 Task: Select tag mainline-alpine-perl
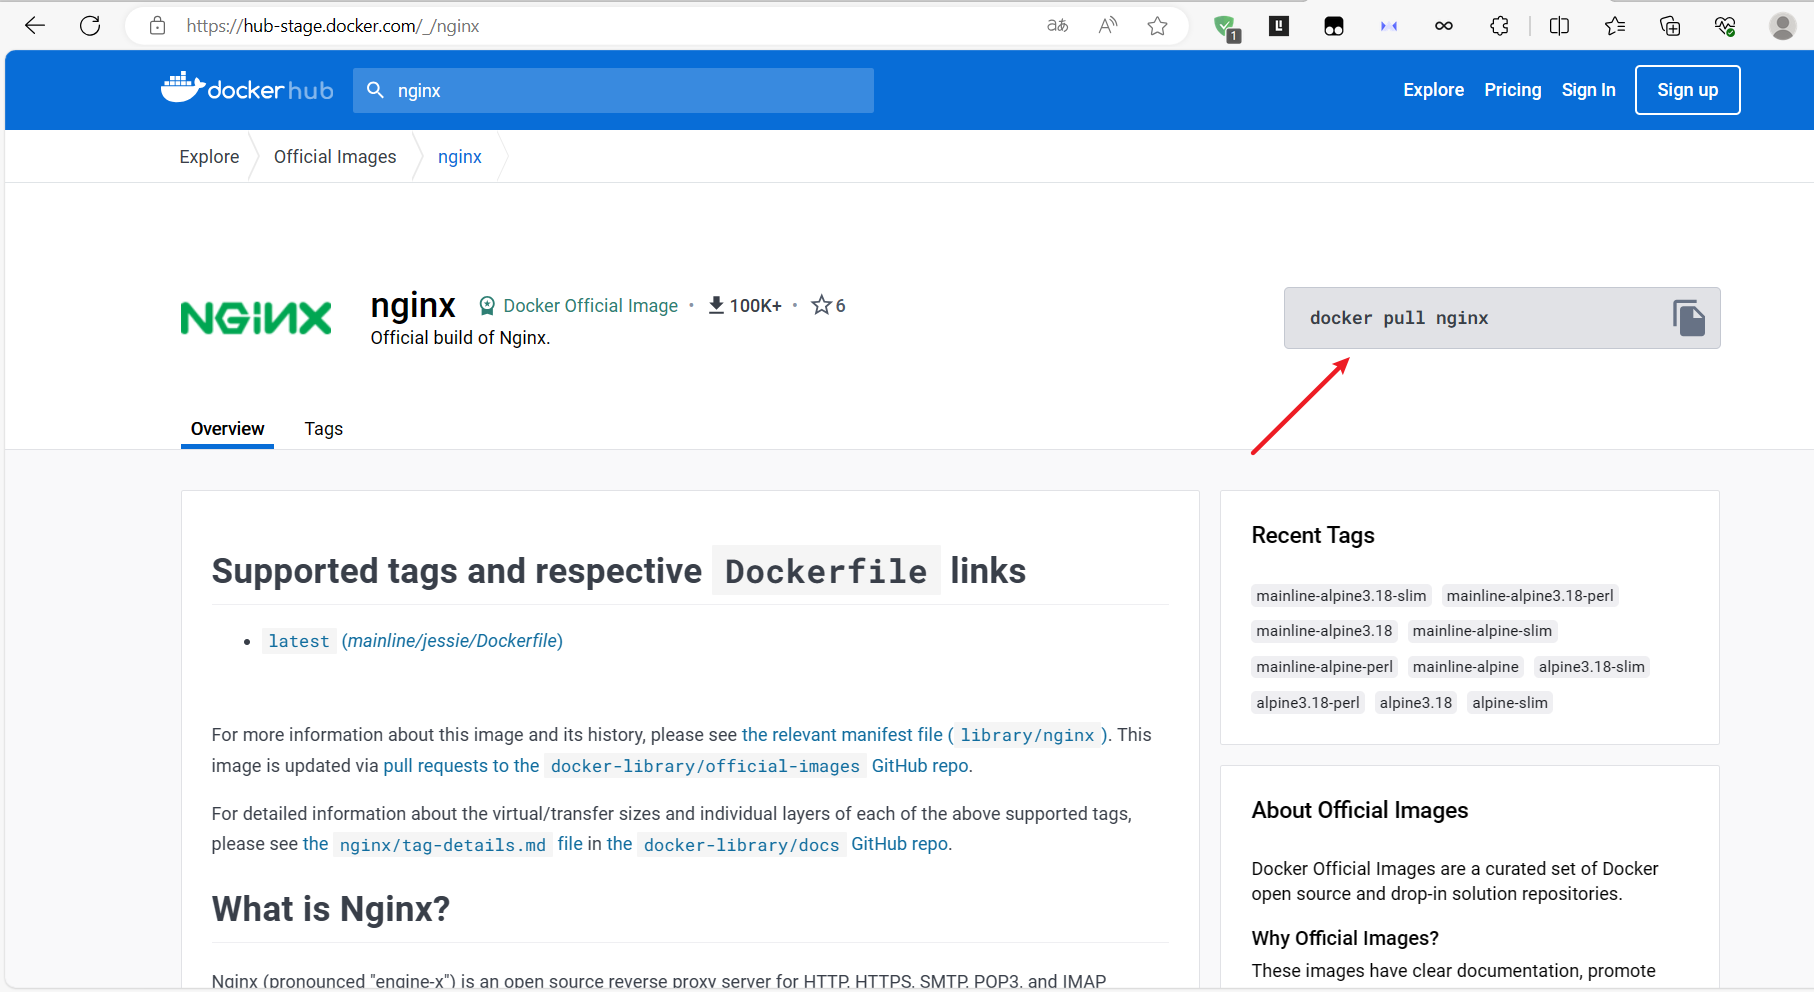[1324, 667]
